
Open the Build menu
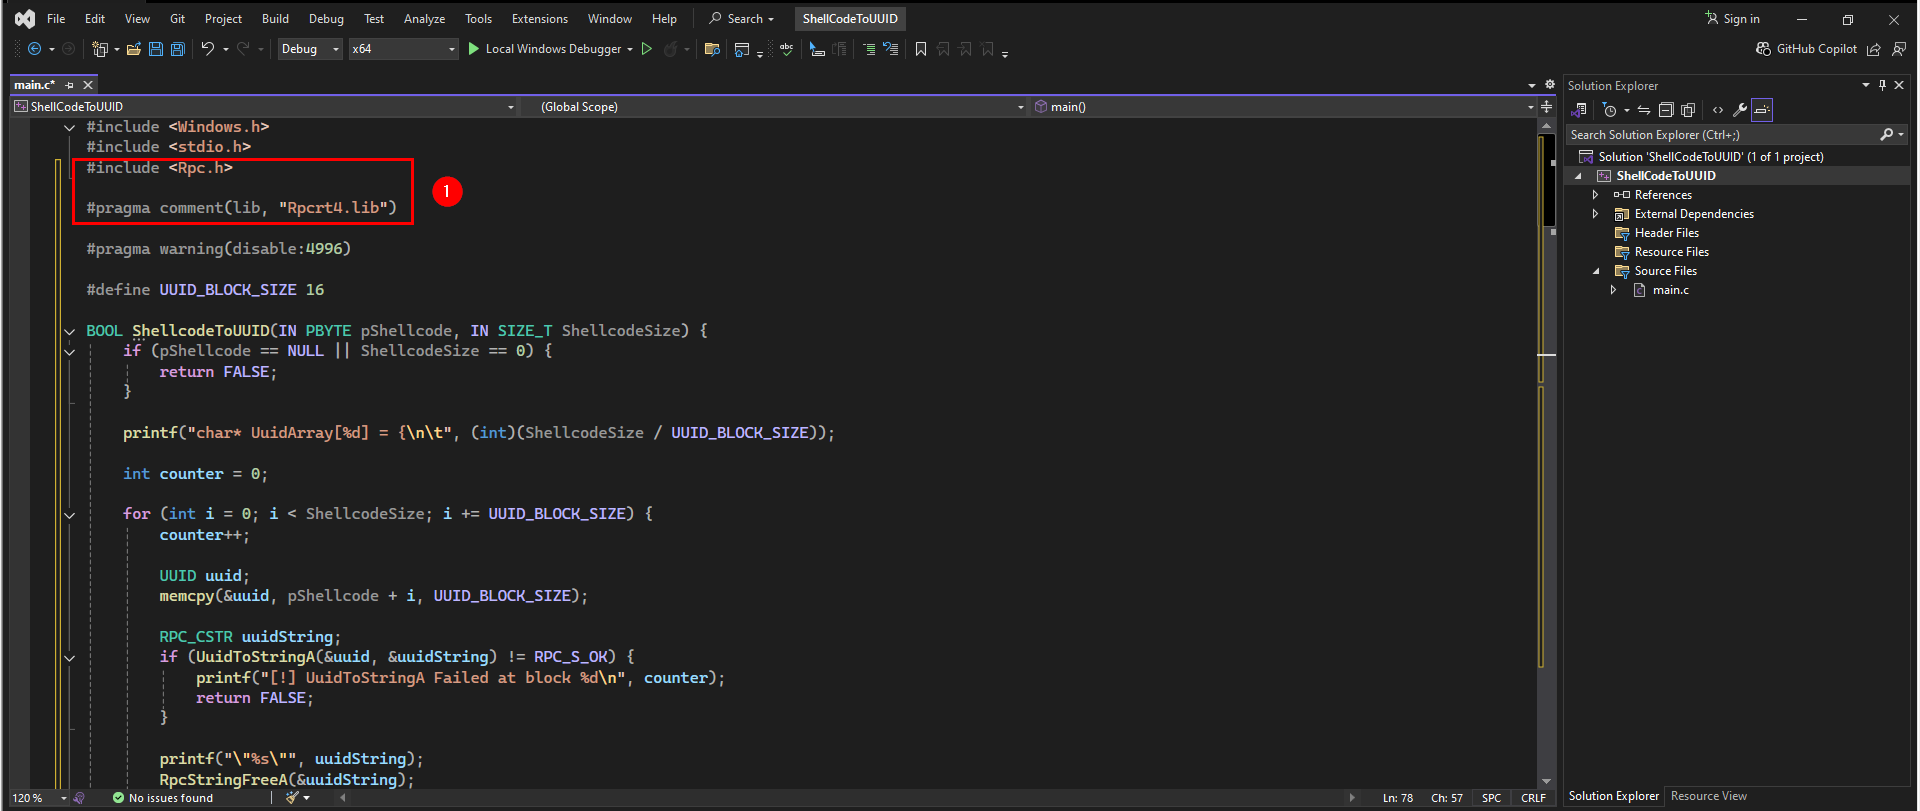pos(275,19)
